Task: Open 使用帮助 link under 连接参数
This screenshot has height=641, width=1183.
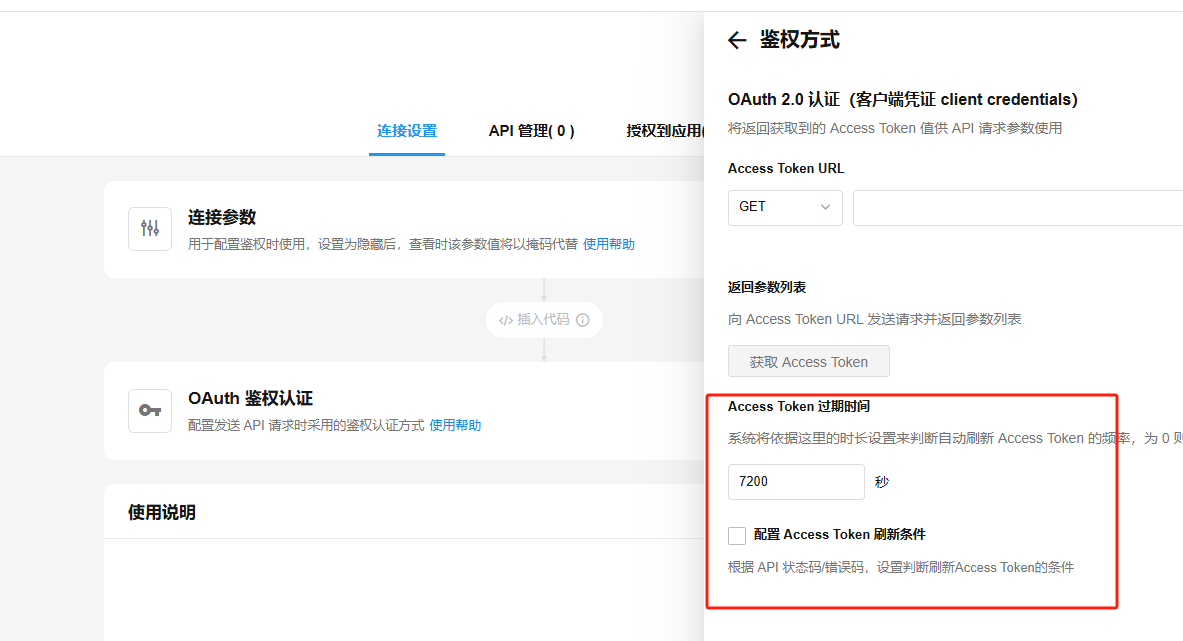Action: coord(608,244)
